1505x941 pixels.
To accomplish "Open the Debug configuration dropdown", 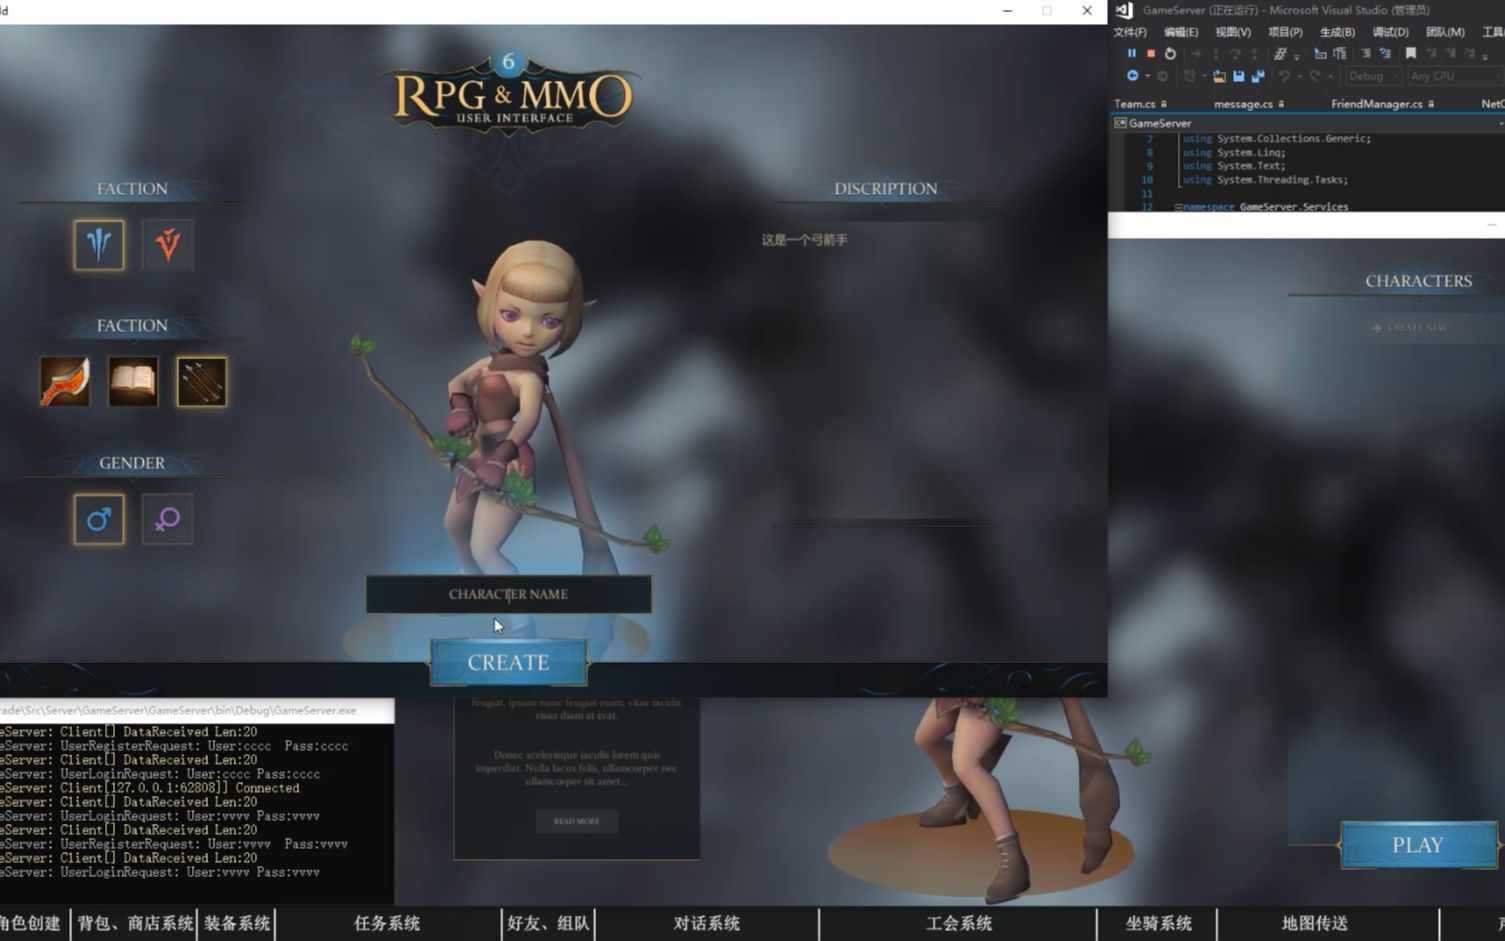I will [x=1373, y=76].
